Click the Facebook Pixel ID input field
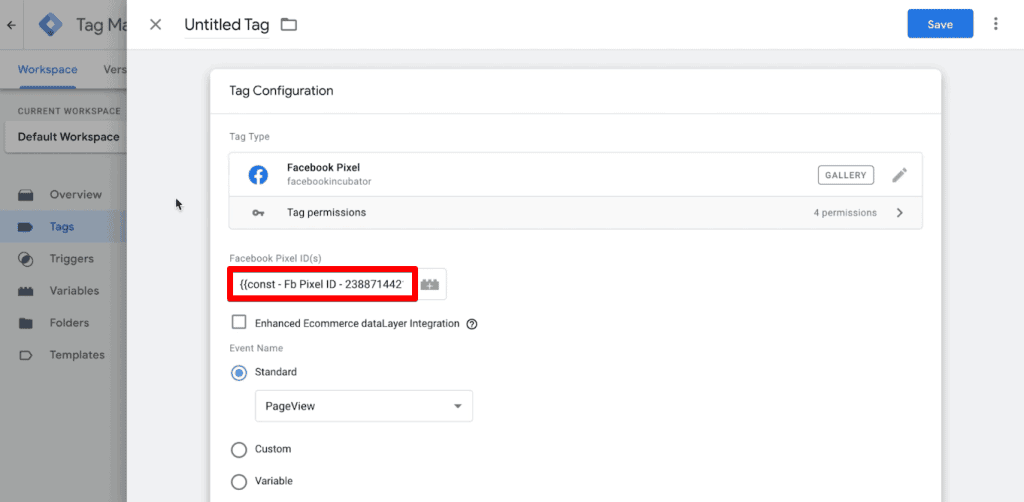The width and height of the screenshot is (1024, 502). [x=323, y=285]
